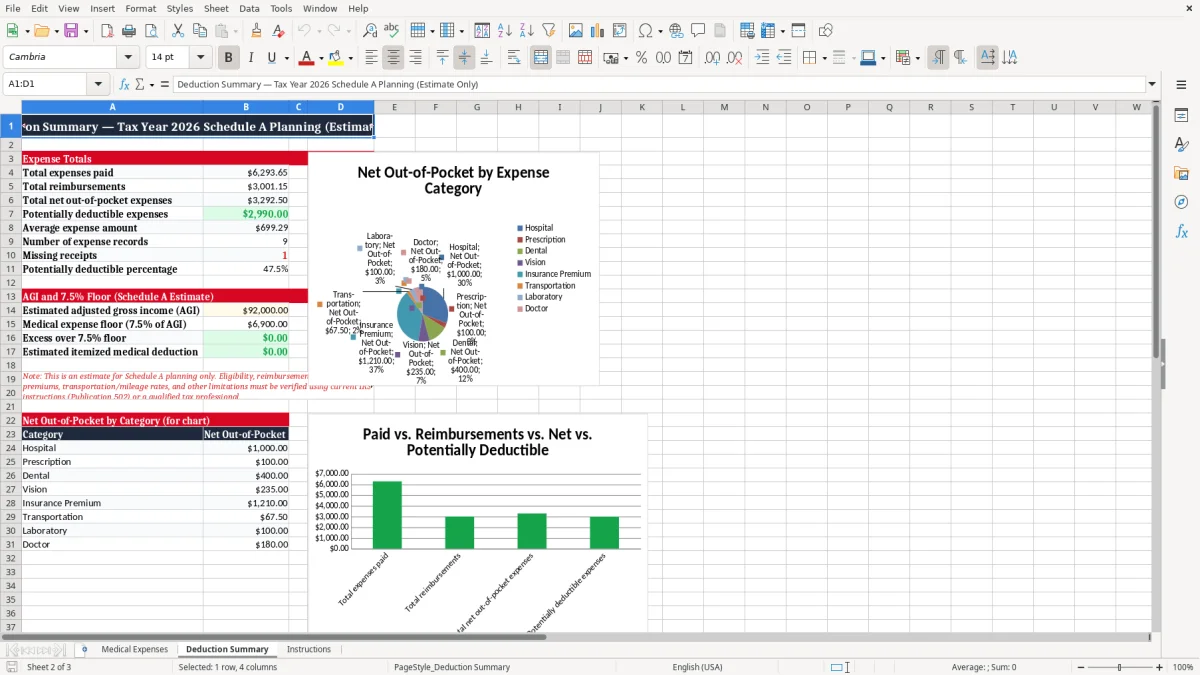Insert an image from toolbar
This screenshot has width=1200, height=675.
577,31
